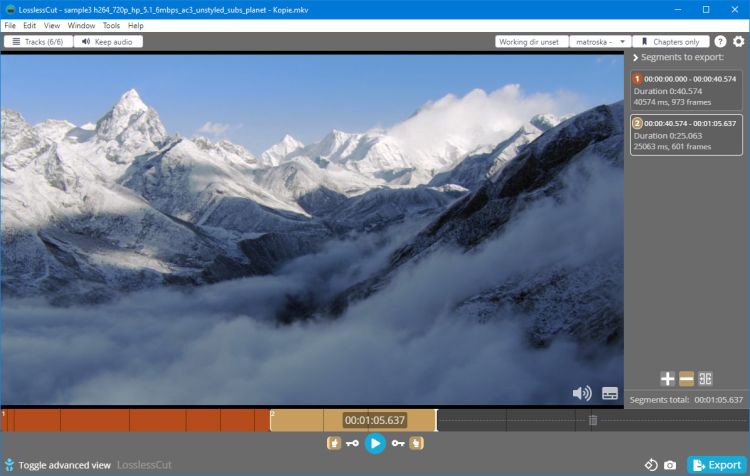Open settings via gear icon

pyautogui.click(x=738, y=42)
